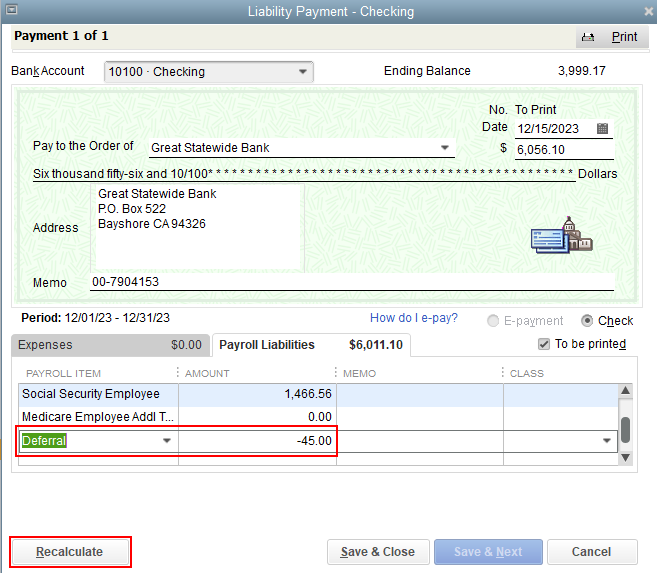Select the Check radio button

pos(587,321)
